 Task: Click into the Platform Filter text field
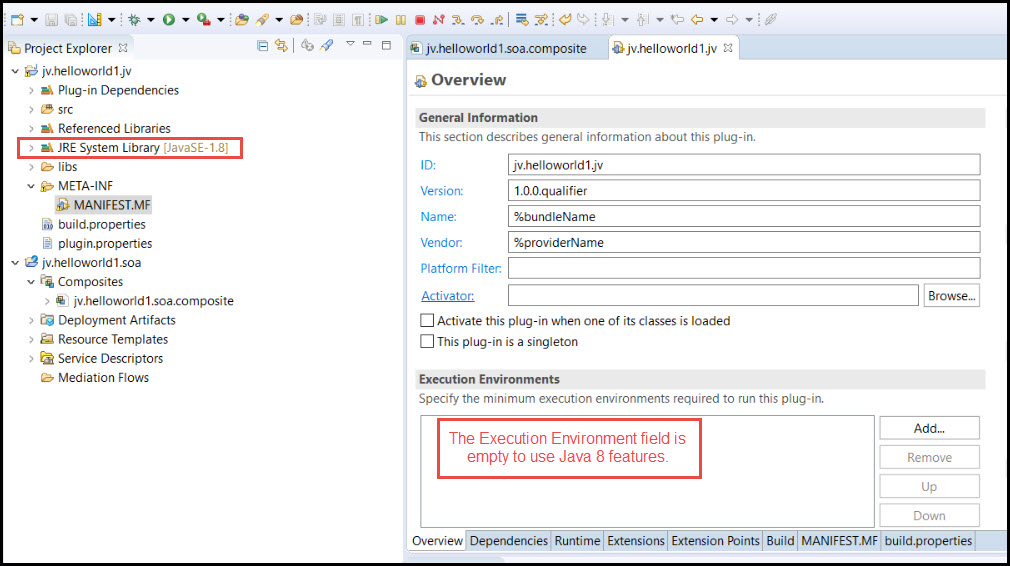[x=743, y=268]
